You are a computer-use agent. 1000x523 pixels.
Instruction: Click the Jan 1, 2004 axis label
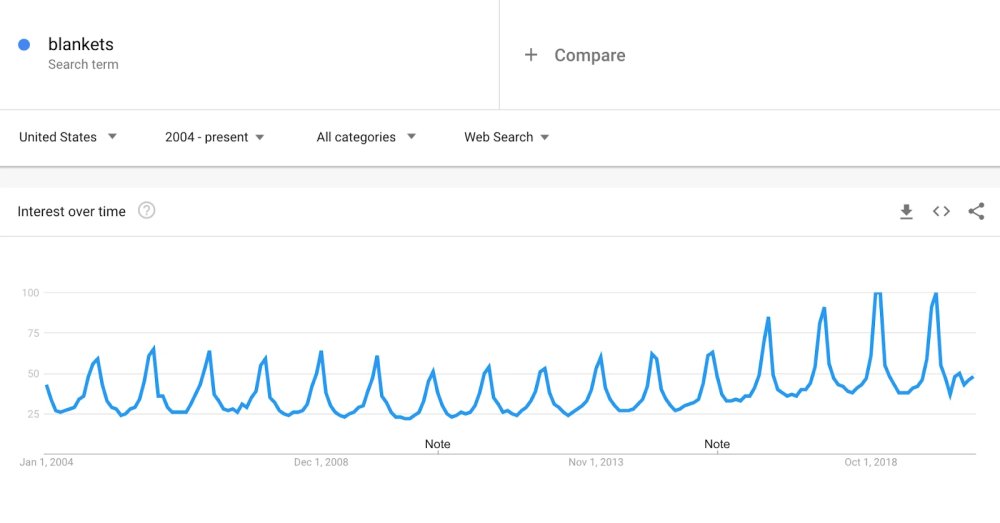point(47,462)
